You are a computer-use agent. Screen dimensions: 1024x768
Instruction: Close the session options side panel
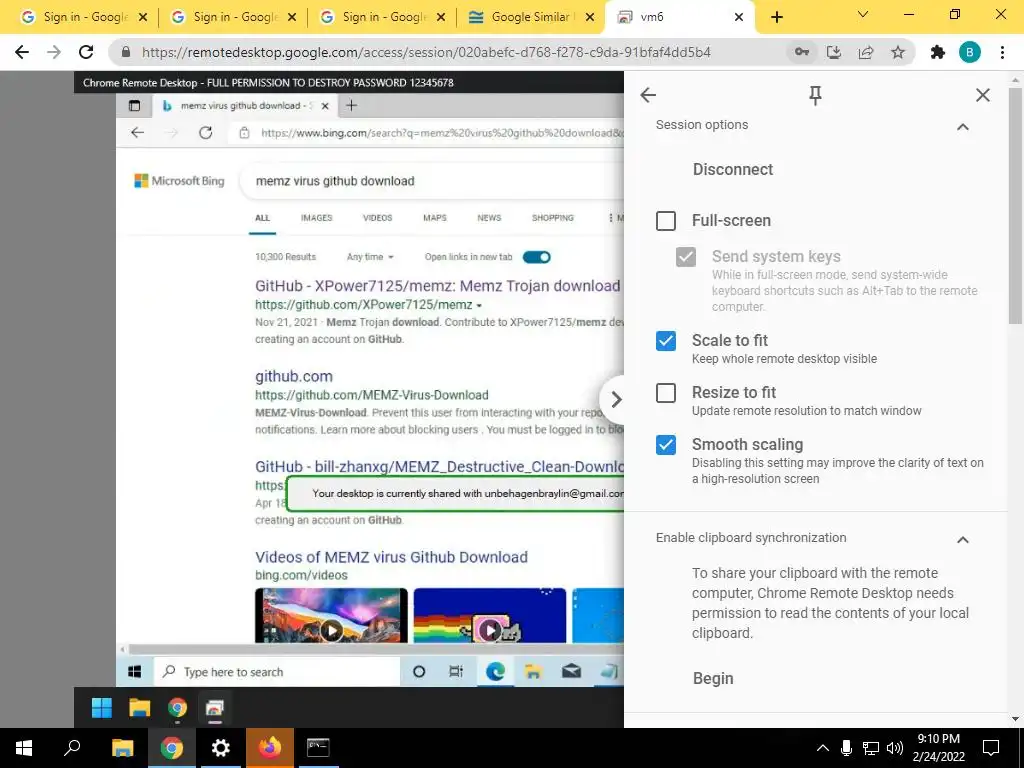click(x=983, y=95)
